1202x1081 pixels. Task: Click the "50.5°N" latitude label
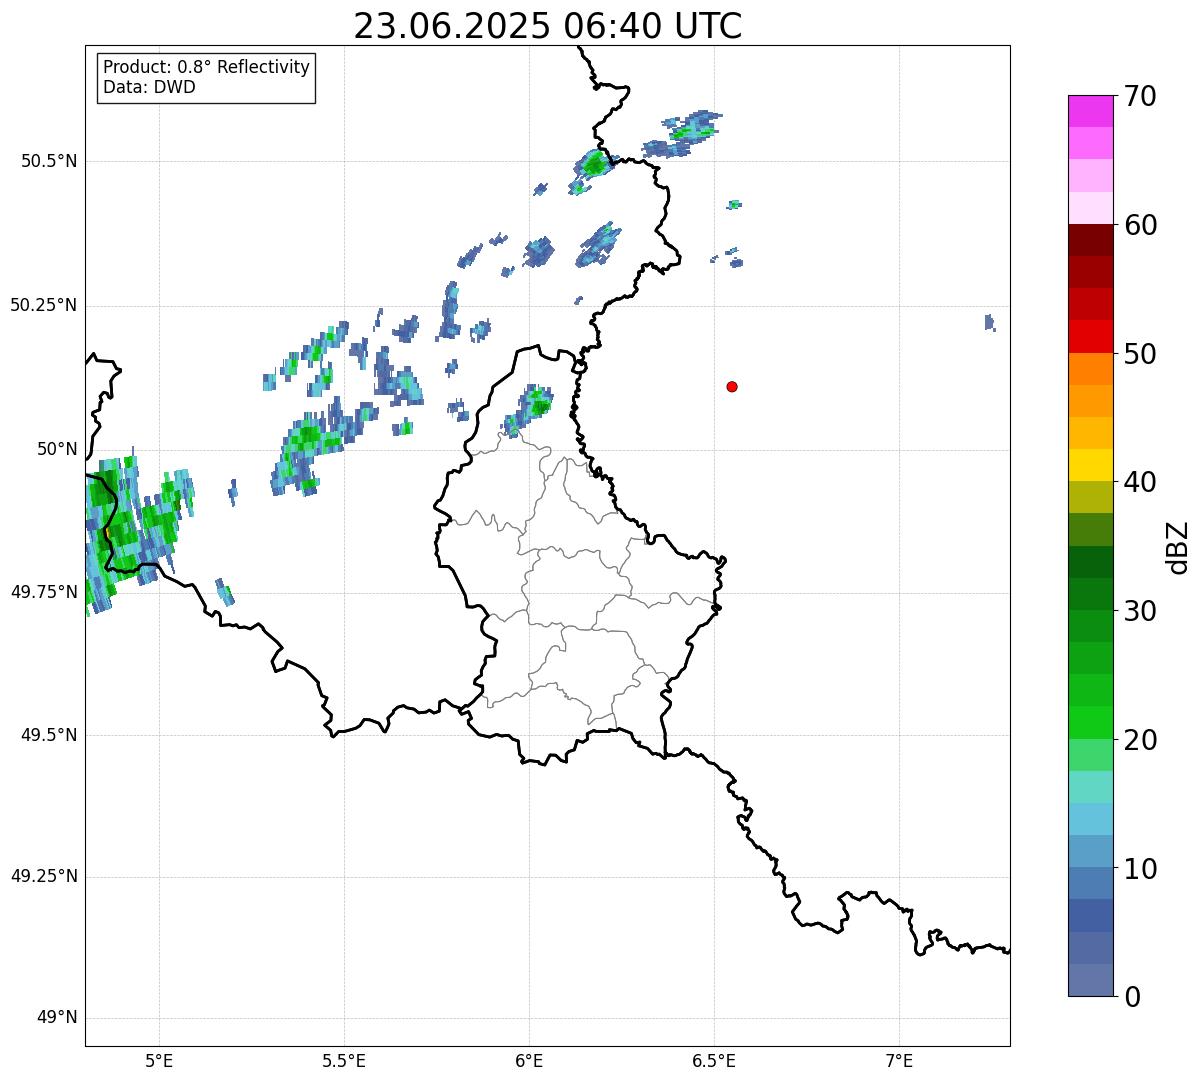(49, 161)
